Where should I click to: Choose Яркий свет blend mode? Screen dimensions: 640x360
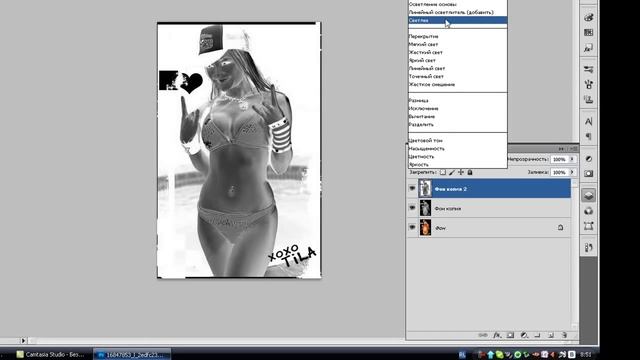click(x=458, y=60)
